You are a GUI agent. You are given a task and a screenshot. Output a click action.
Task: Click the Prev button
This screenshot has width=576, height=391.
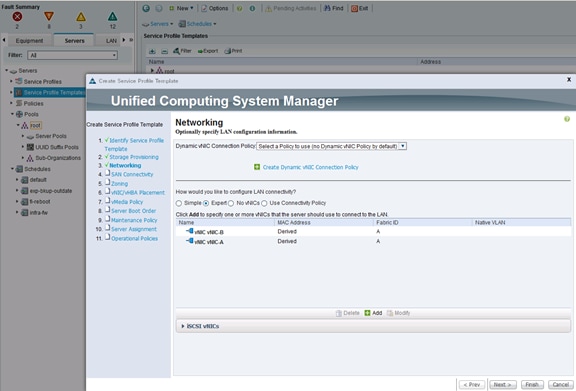[472, 384]
